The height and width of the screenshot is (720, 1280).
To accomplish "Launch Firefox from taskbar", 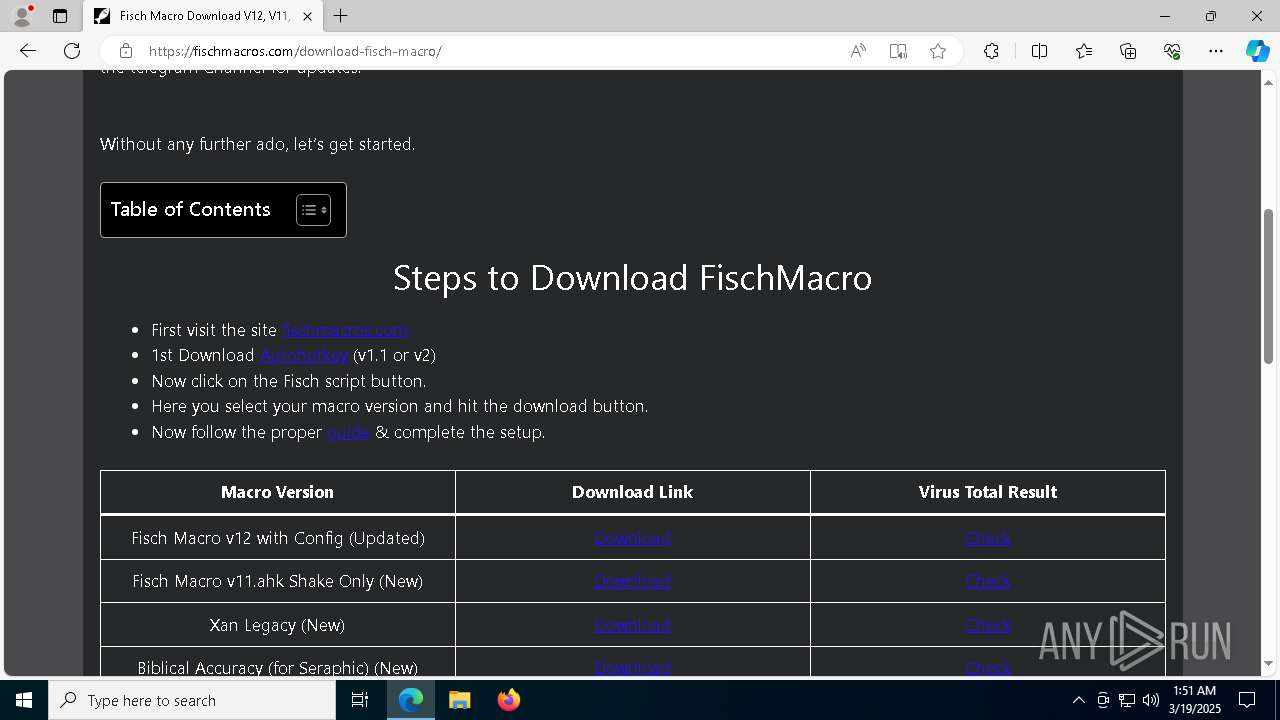I will pyautogui.click(x=508, y=700).
